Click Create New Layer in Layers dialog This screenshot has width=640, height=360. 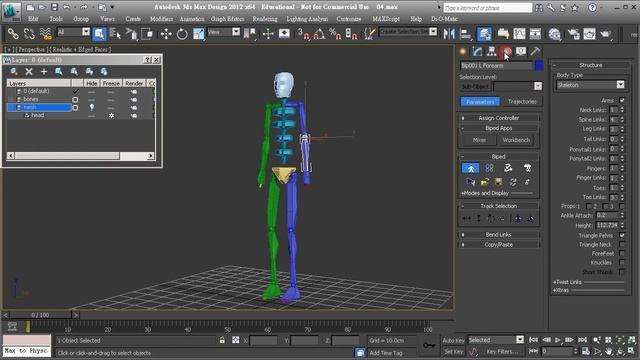pyautogui.click(x=14, y=72)
